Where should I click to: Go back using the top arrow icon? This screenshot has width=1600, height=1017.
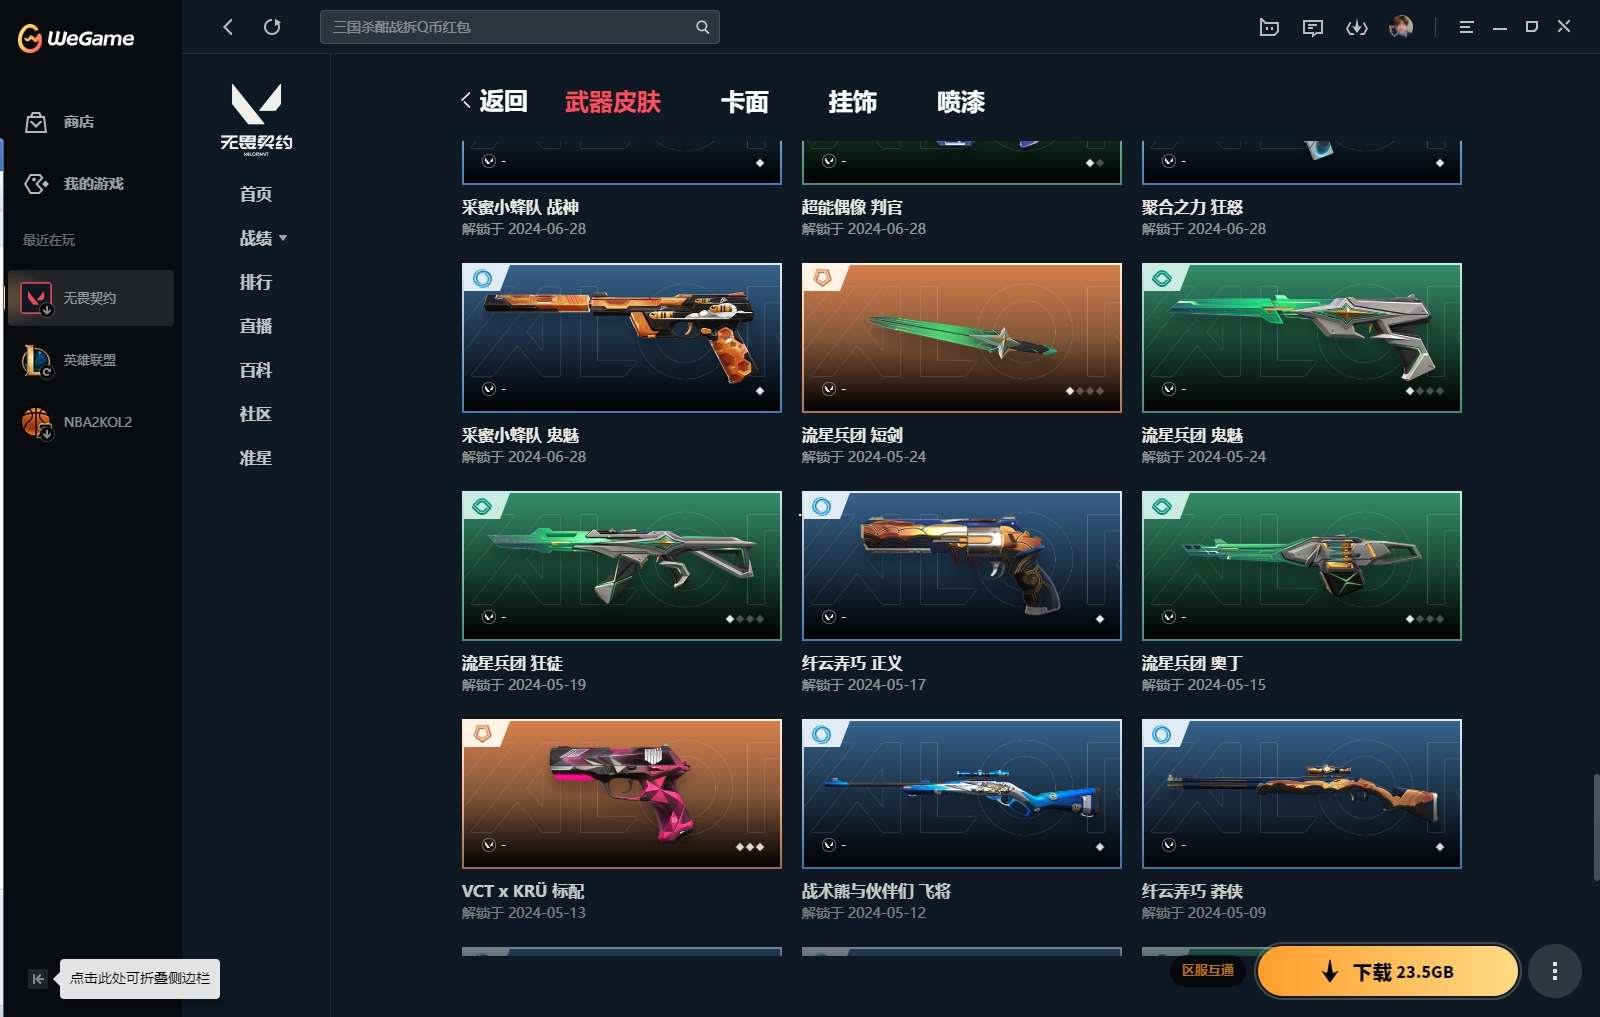228,27
